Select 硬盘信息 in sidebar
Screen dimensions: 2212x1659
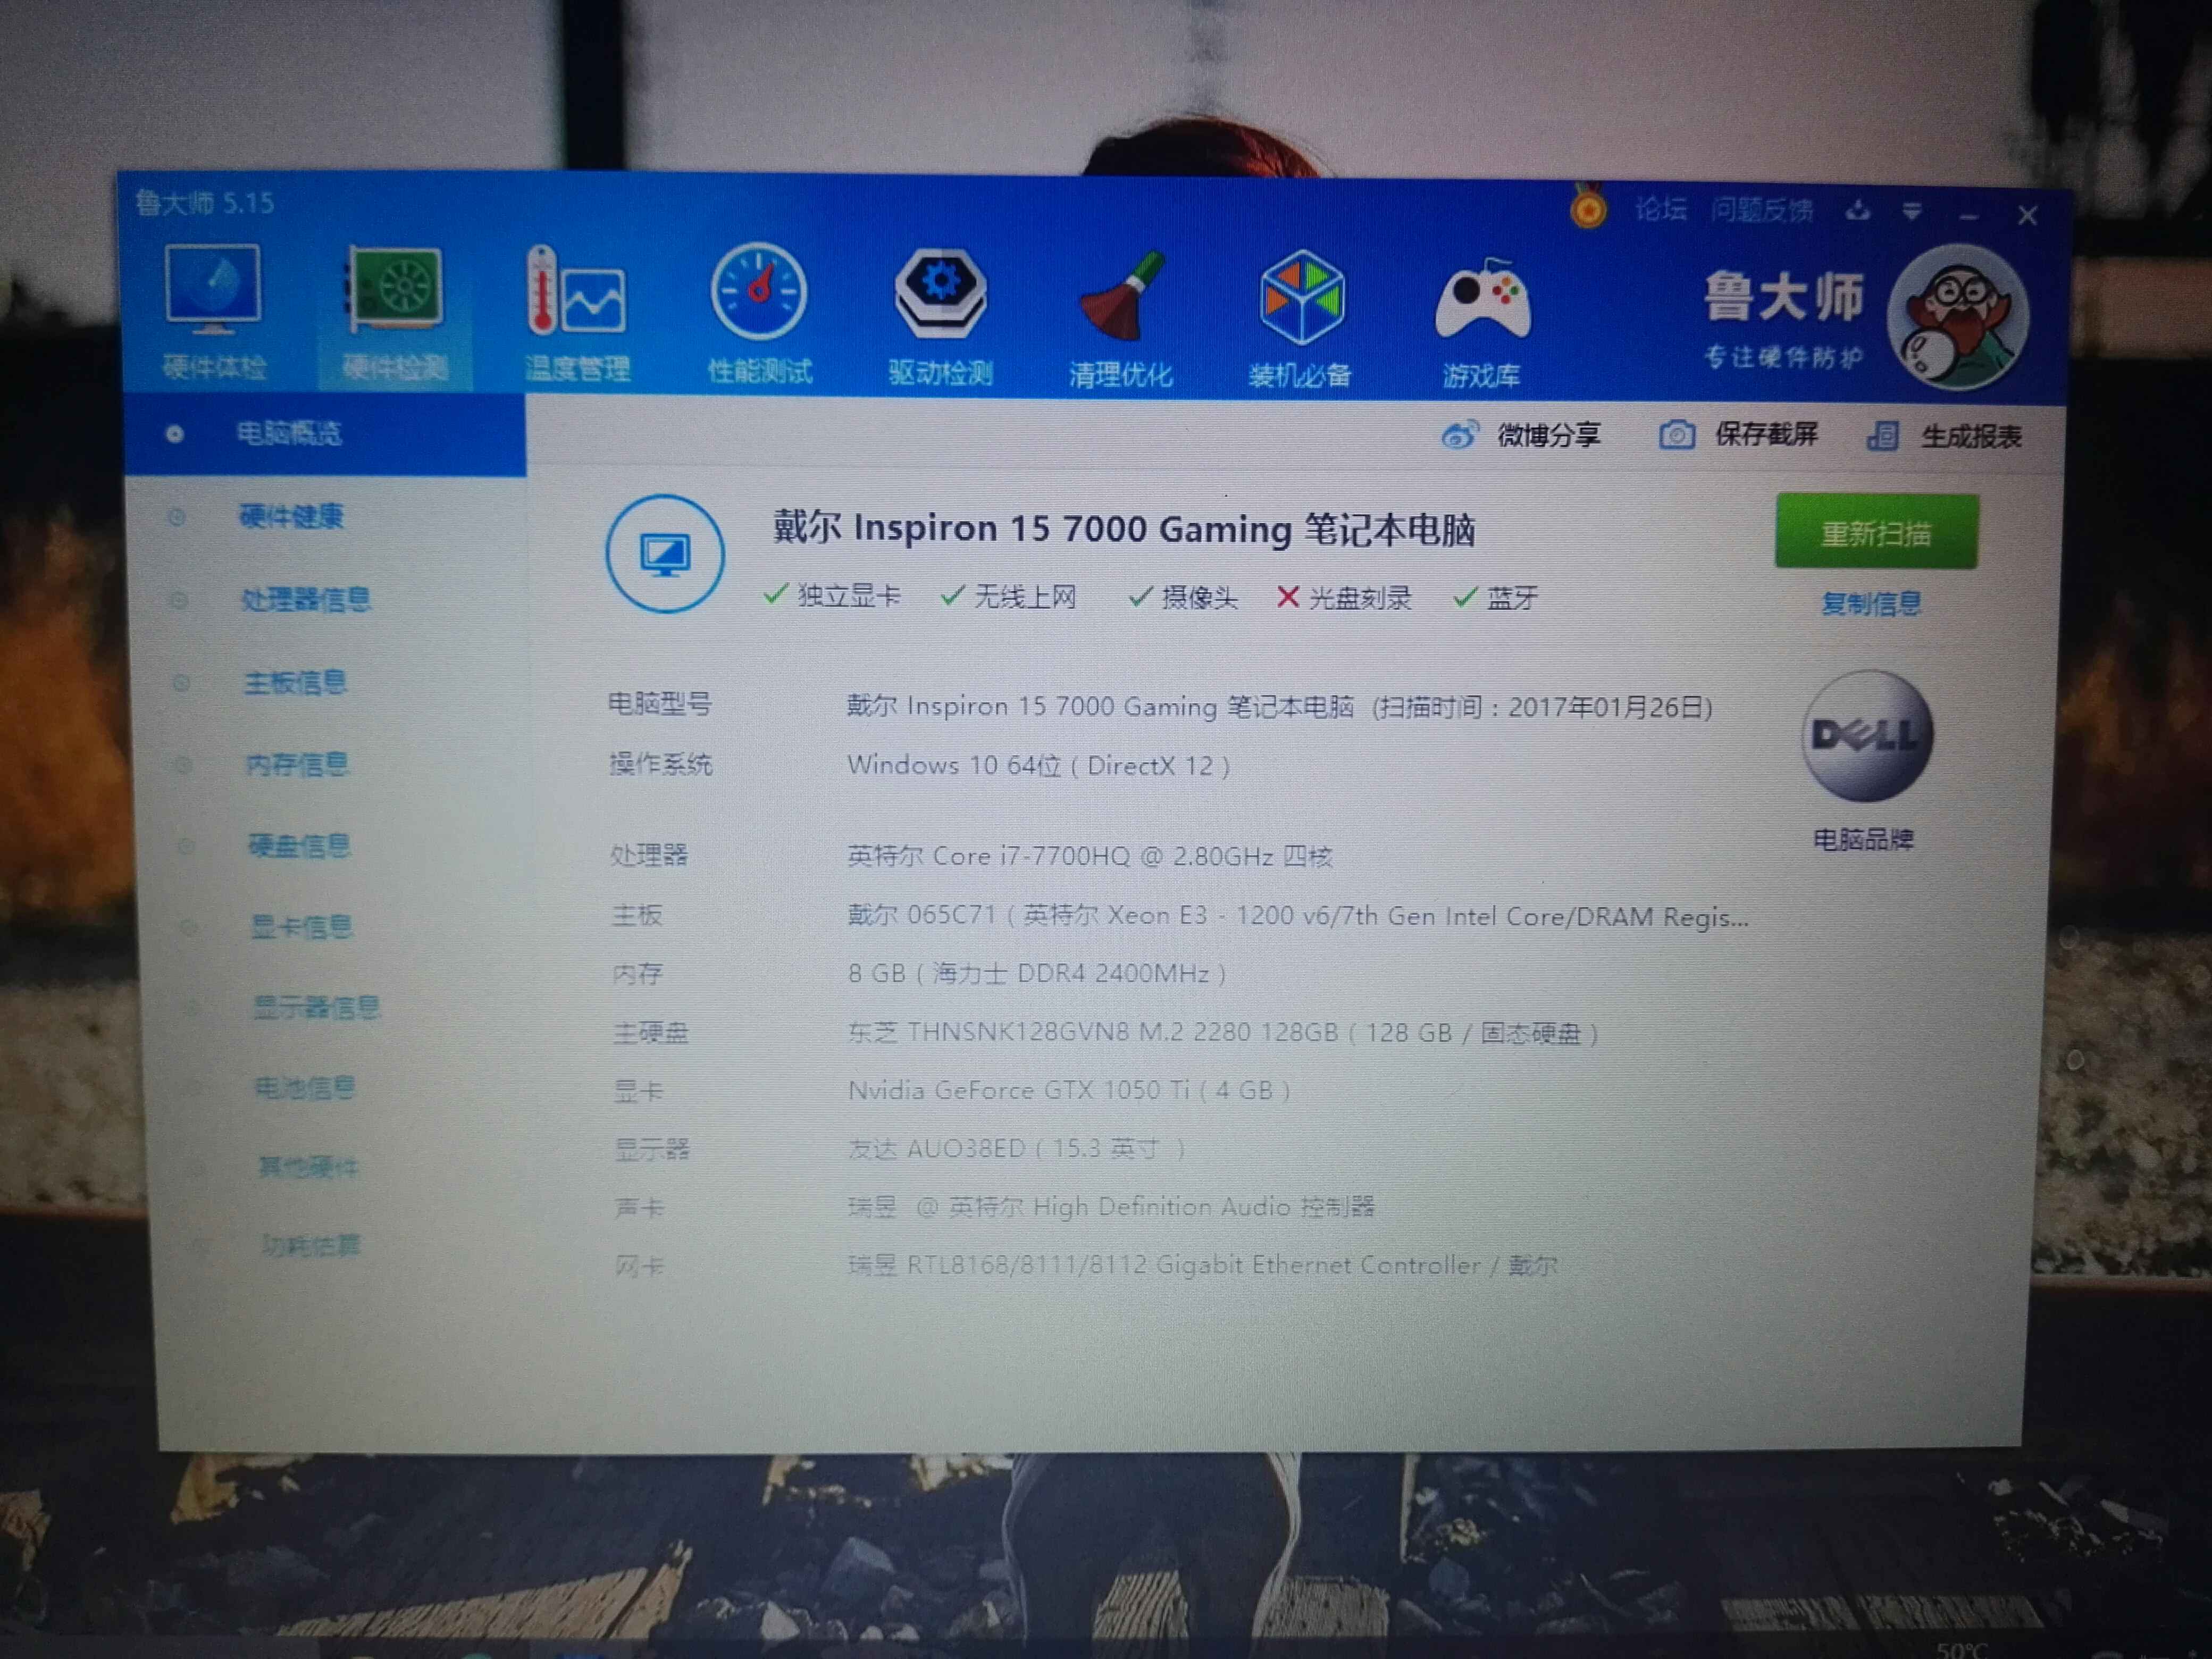(x=299, y=847)
